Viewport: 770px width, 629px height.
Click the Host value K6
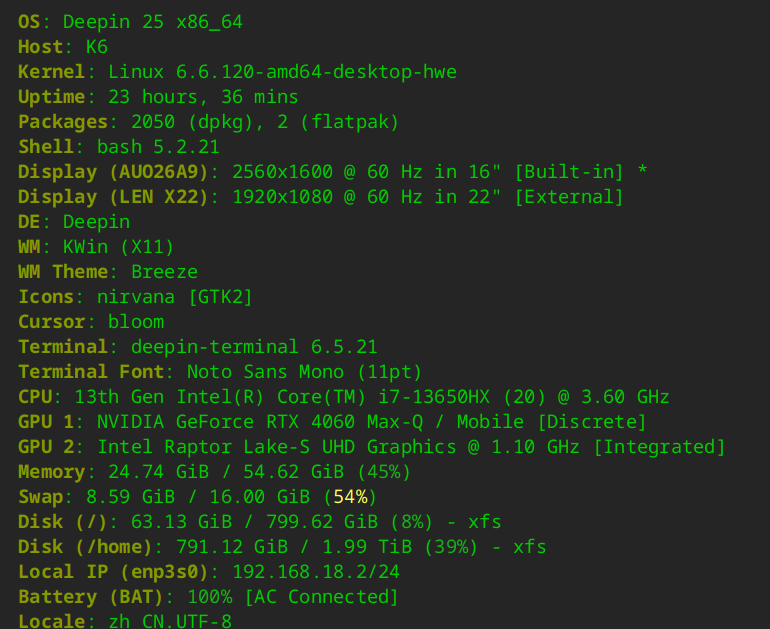(x=97, y=47)
